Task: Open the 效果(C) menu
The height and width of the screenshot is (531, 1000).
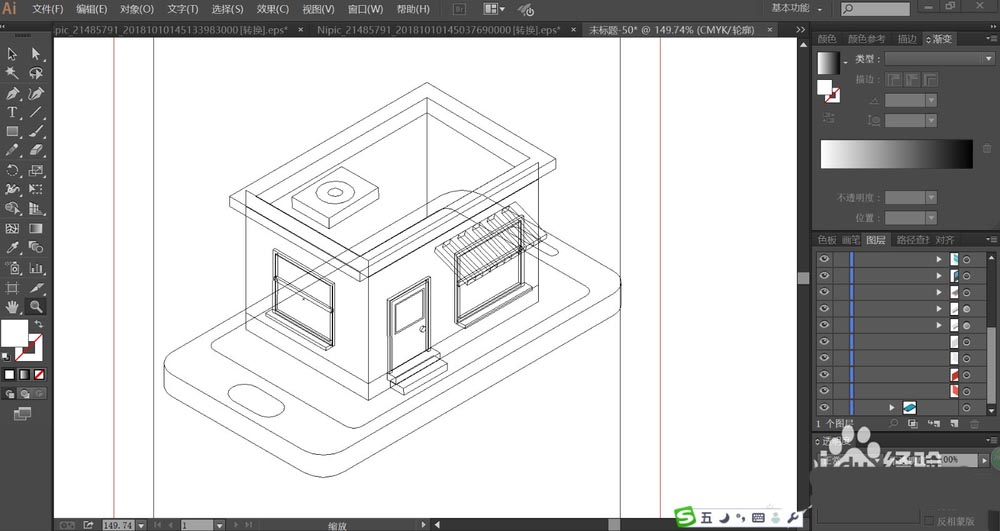Action: tap(273, 10)
